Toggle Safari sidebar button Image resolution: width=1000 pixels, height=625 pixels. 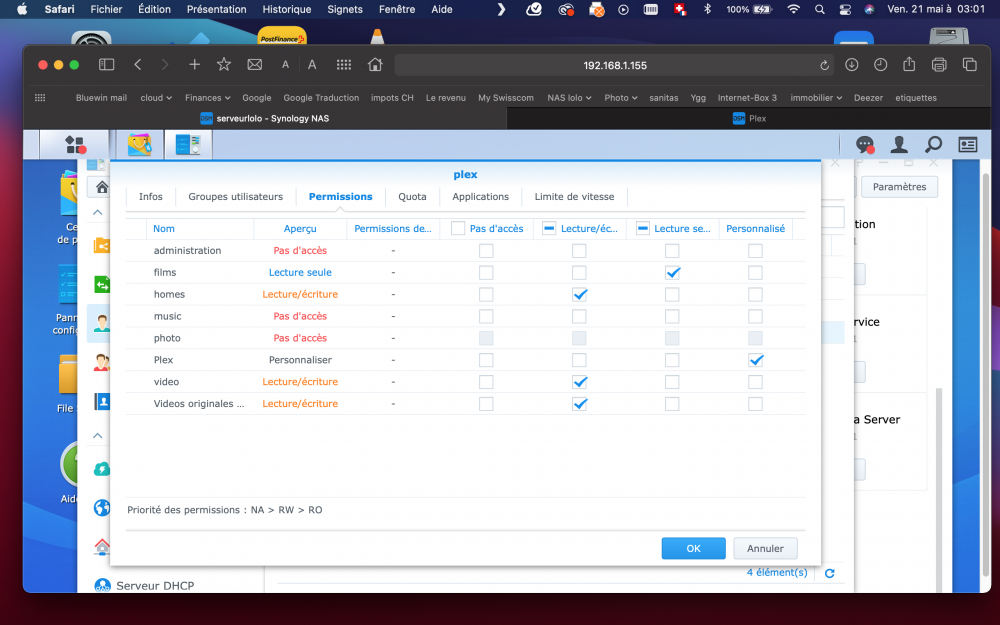click(x=107, y=64)
